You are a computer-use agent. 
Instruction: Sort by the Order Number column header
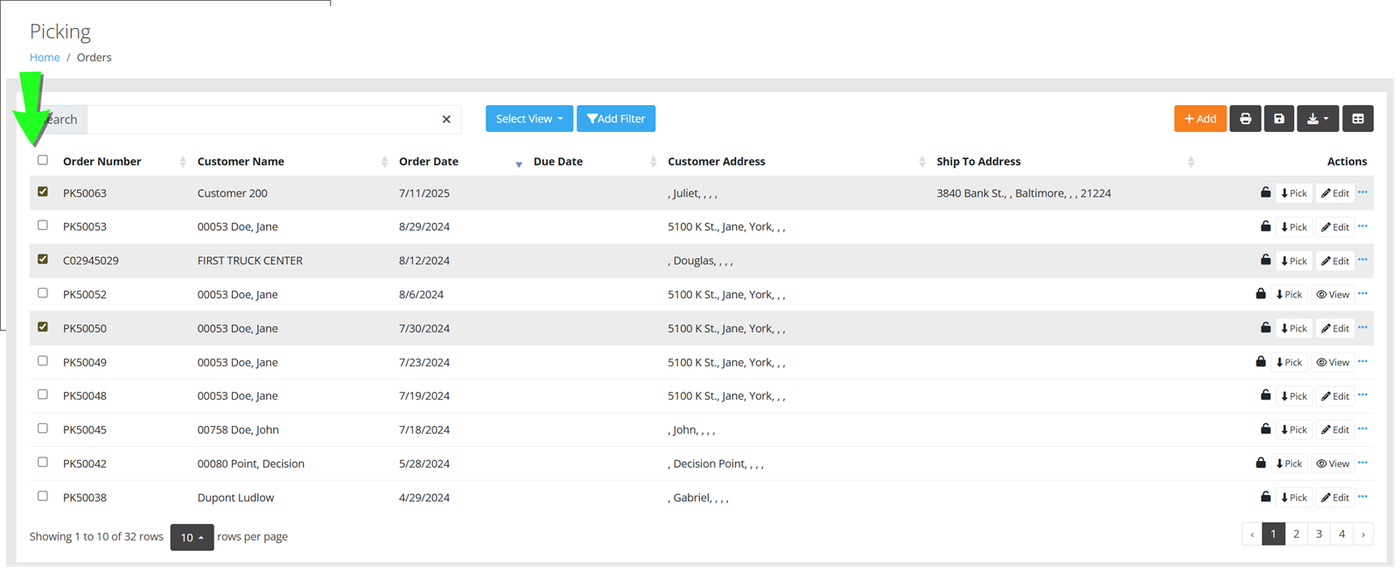click(102, 161)
